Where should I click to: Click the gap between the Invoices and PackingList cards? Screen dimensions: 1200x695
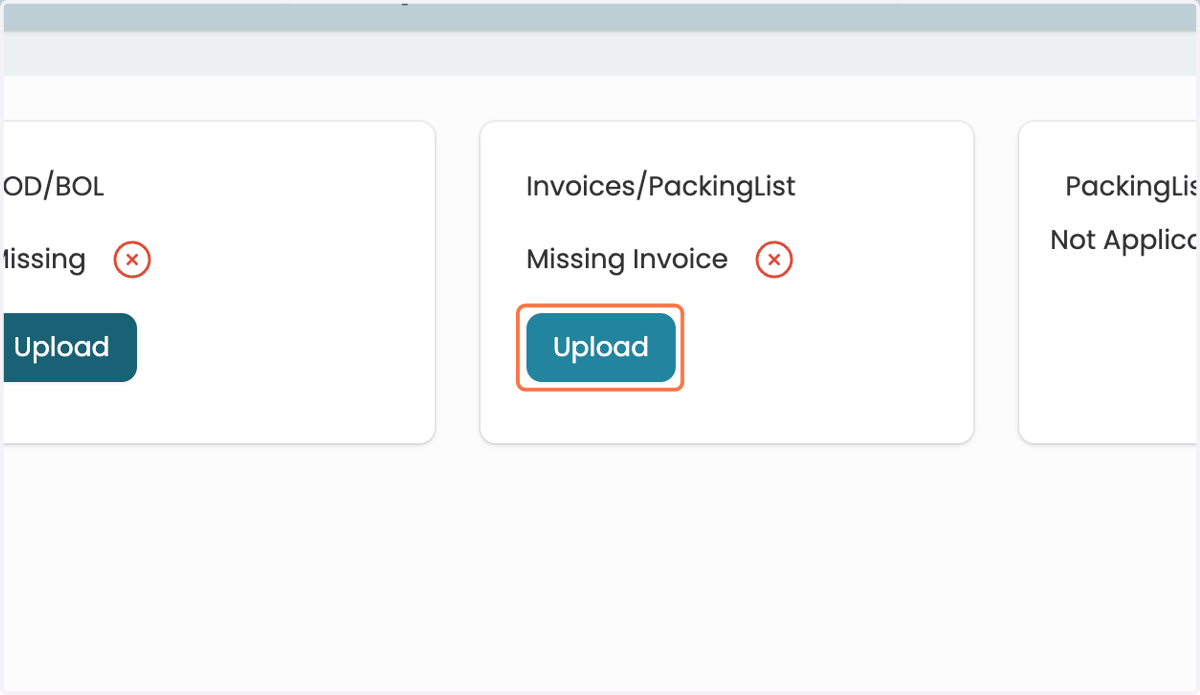[x=996, y=283]
